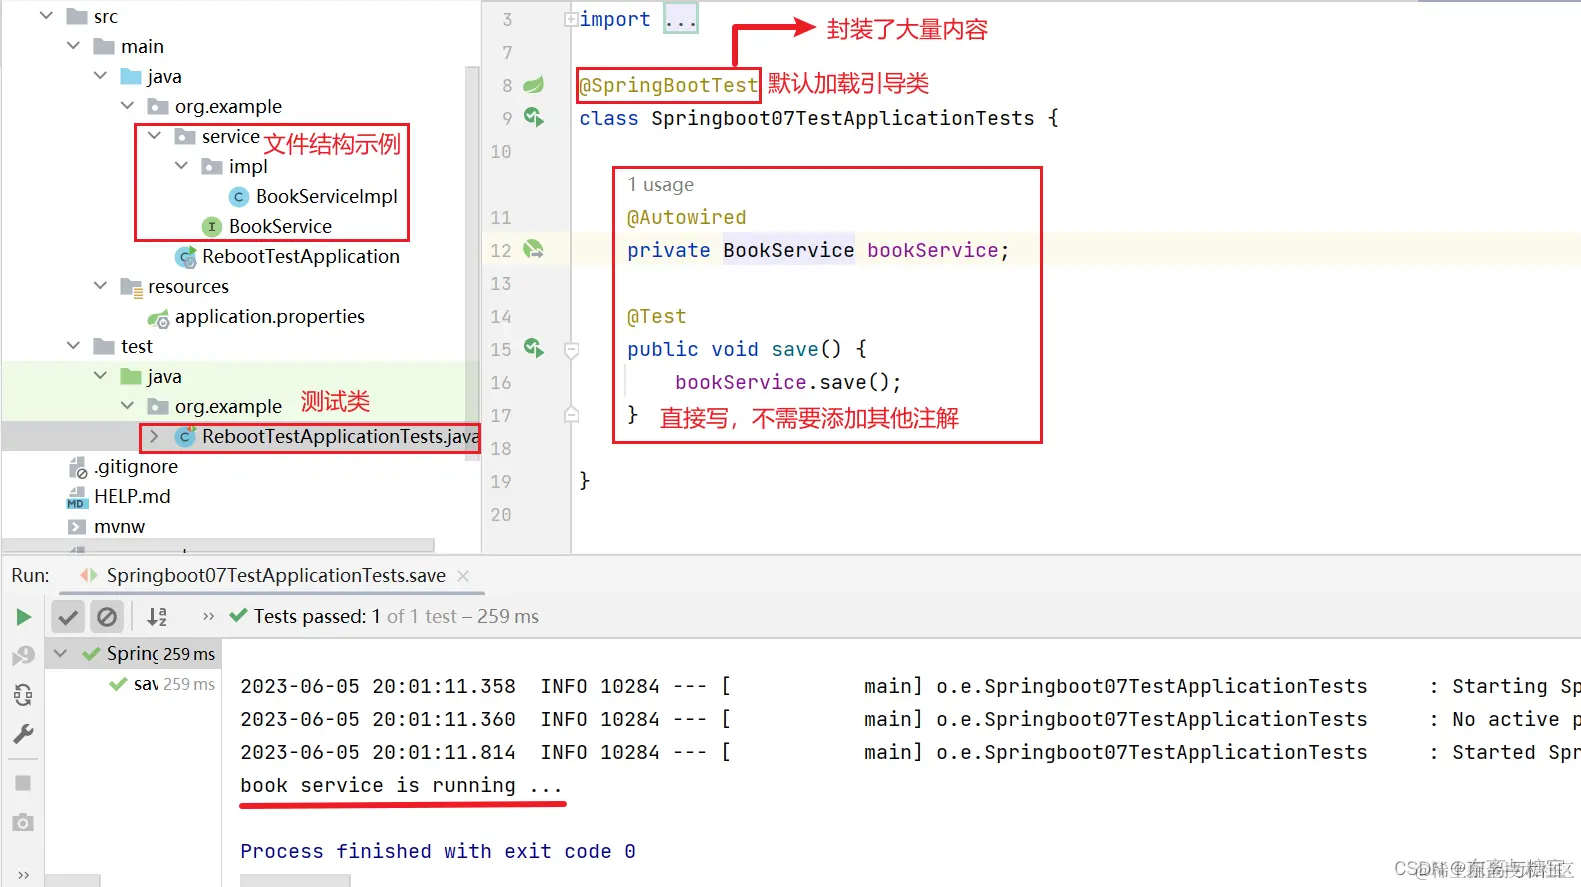Collapse Springboot07TestApplicationTests result node
This screenshot has height=887, width=1581.
[60, 653]
